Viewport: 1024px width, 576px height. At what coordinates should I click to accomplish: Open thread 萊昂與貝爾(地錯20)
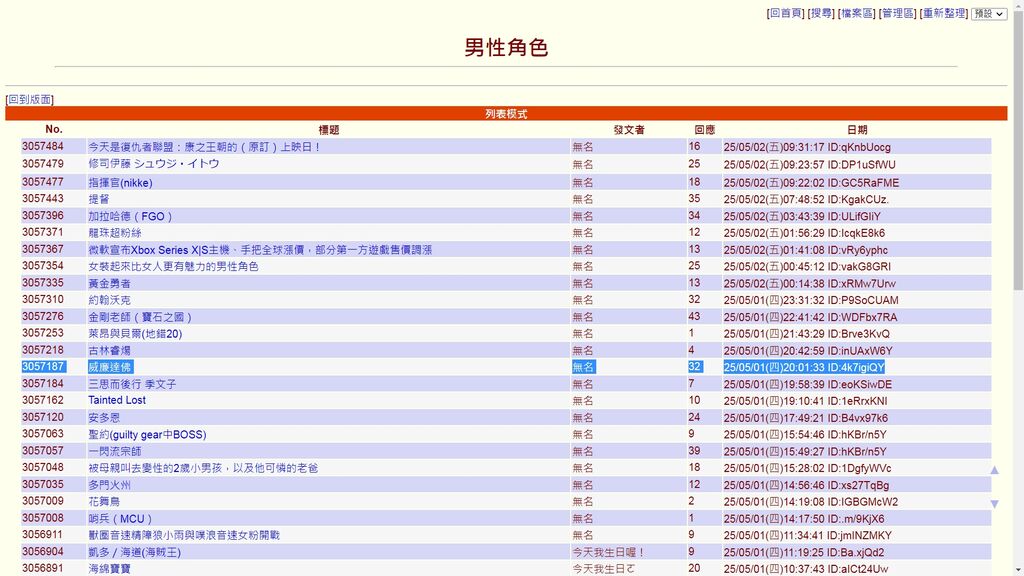click(x=135, y=334)
